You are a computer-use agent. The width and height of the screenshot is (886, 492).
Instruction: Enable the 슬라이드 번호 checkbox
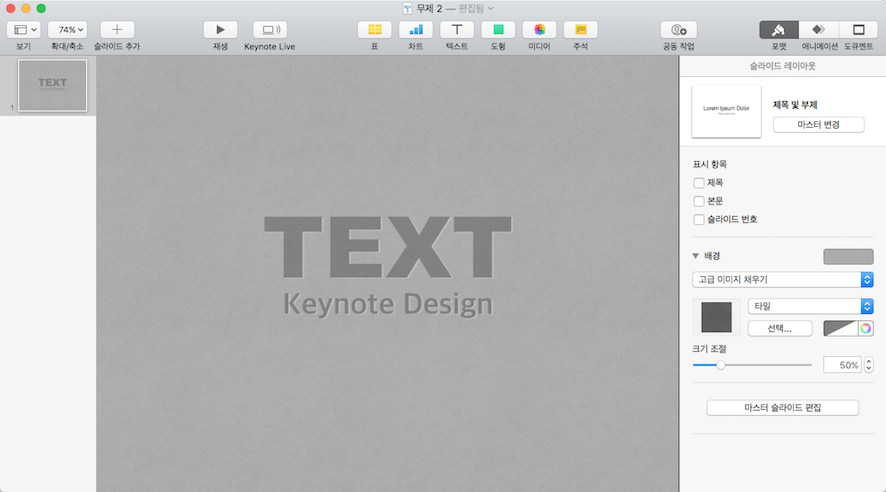pyautogui.click(x=699, y=219)
